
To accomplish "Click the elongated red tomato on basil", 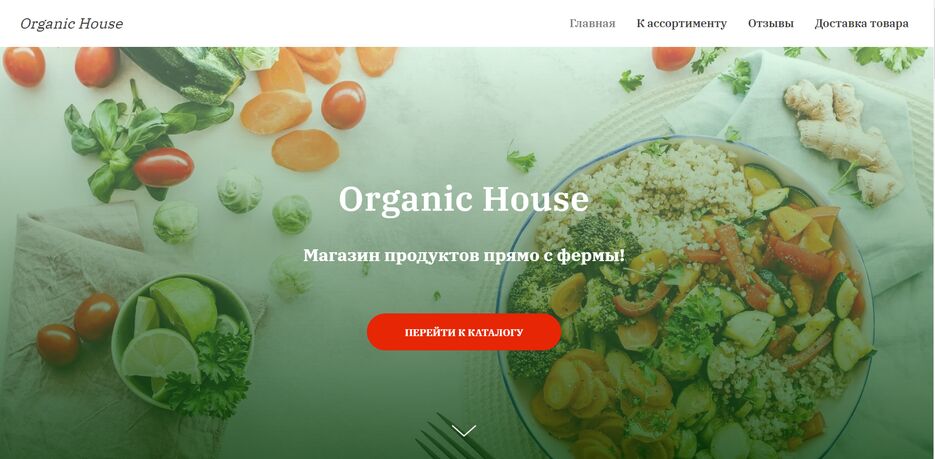I will coord(163,167).
